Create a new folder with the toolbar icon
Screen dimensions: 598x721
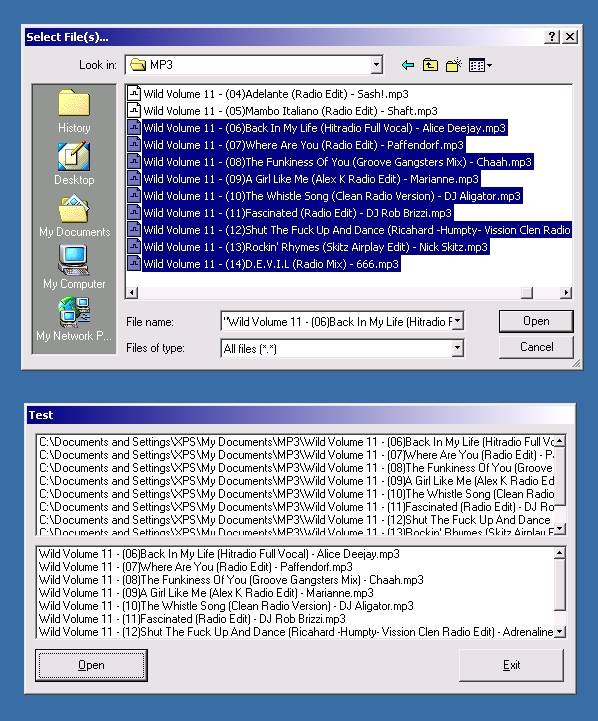click(x=454, y=65)
